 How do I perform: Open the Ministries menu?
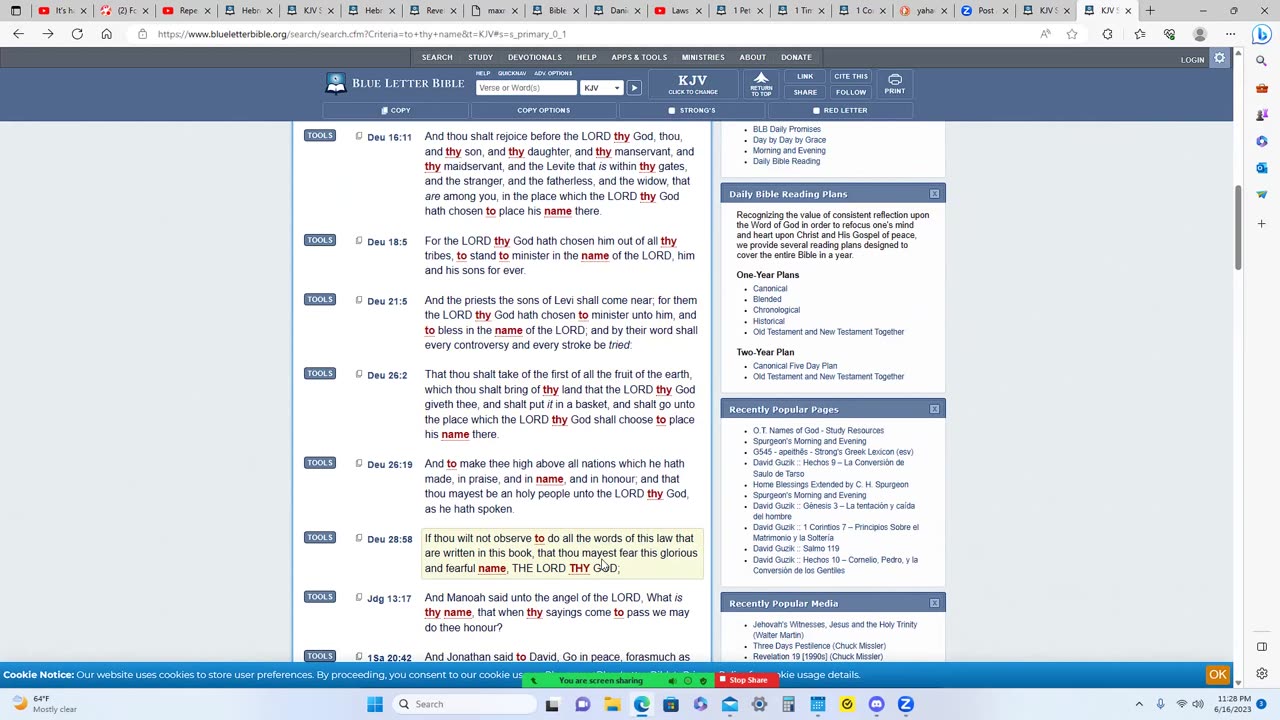(703, 57)
